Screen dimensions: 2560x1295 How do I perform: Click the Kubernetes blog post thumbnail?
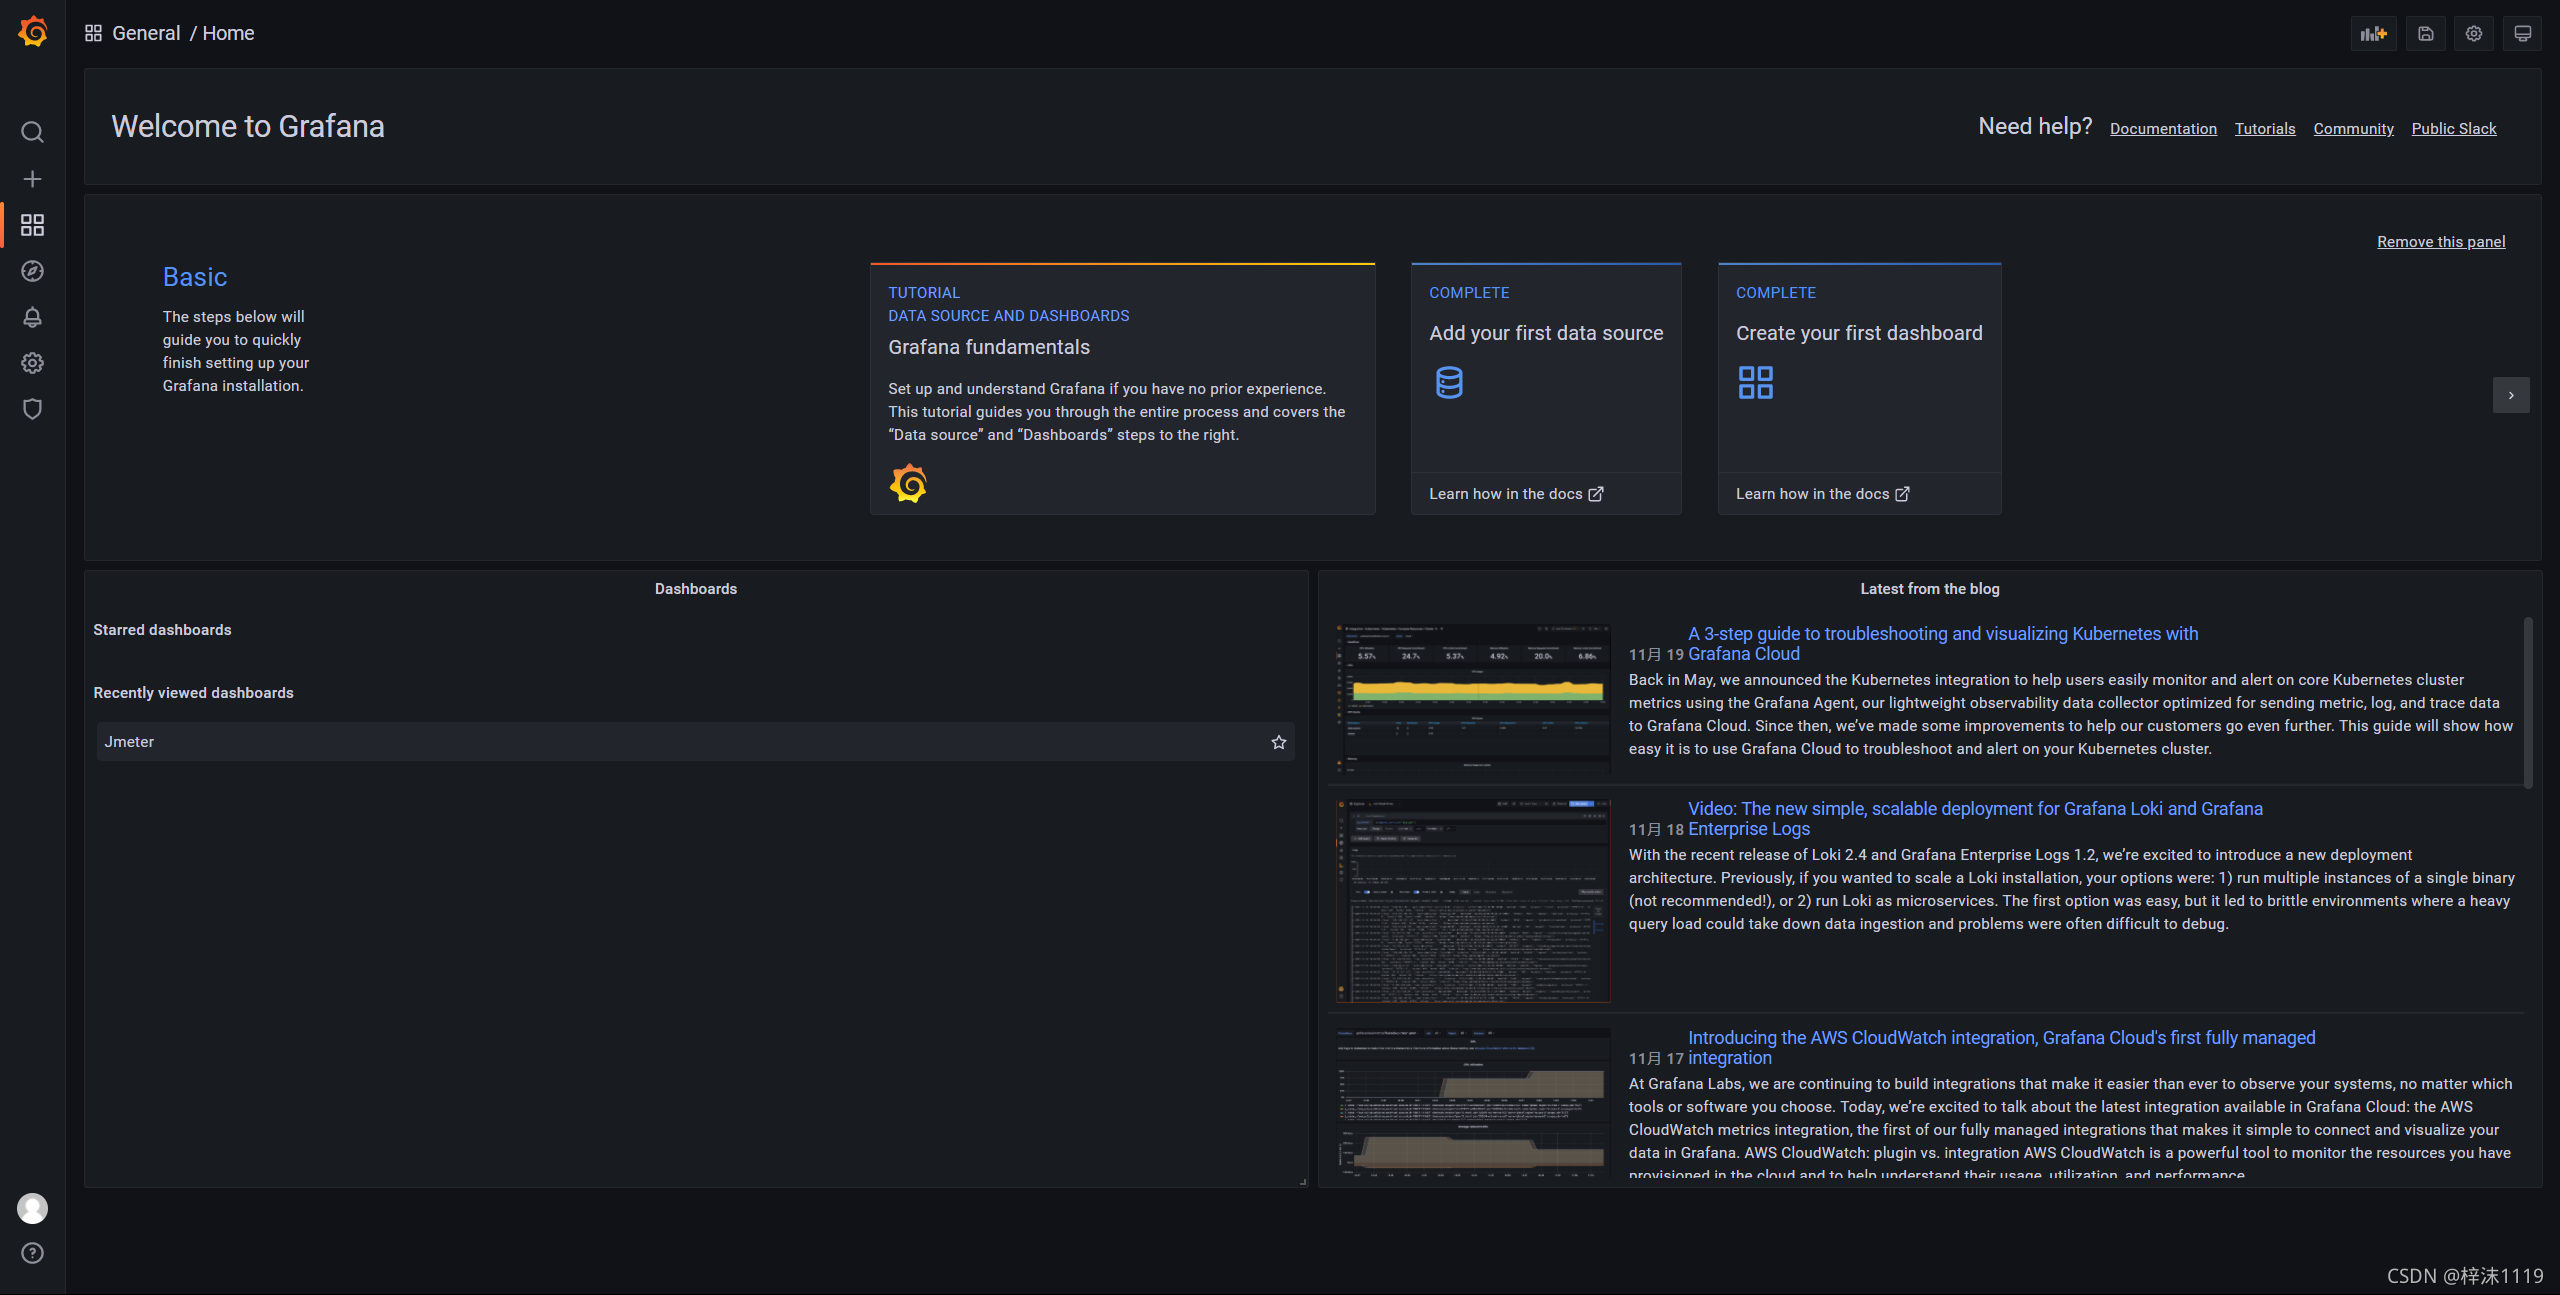pos(1473,697)
